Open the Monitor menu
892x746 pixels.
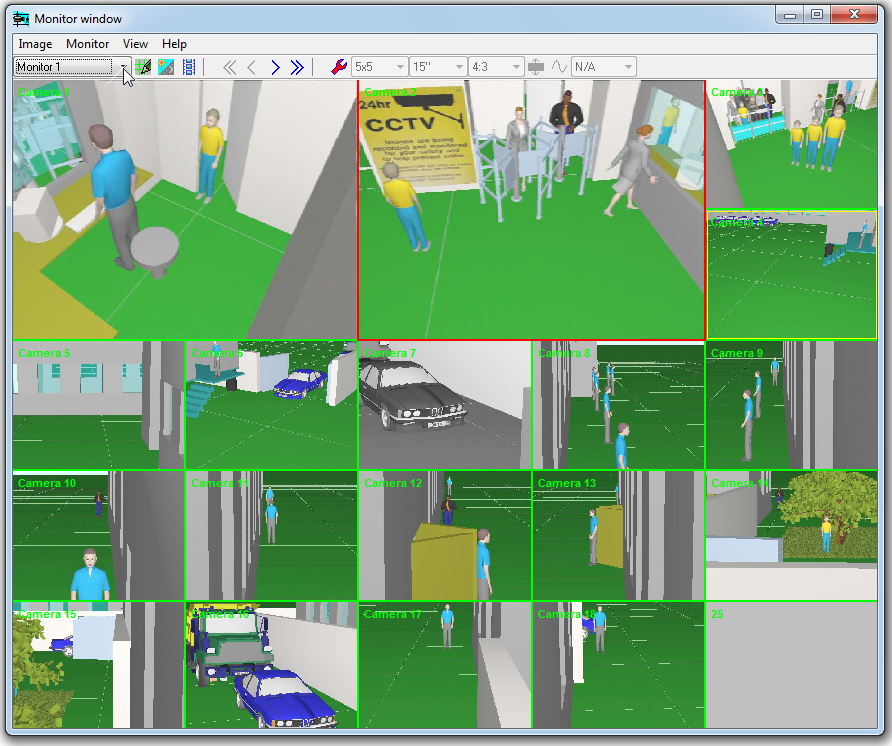[x=87, y=44]
